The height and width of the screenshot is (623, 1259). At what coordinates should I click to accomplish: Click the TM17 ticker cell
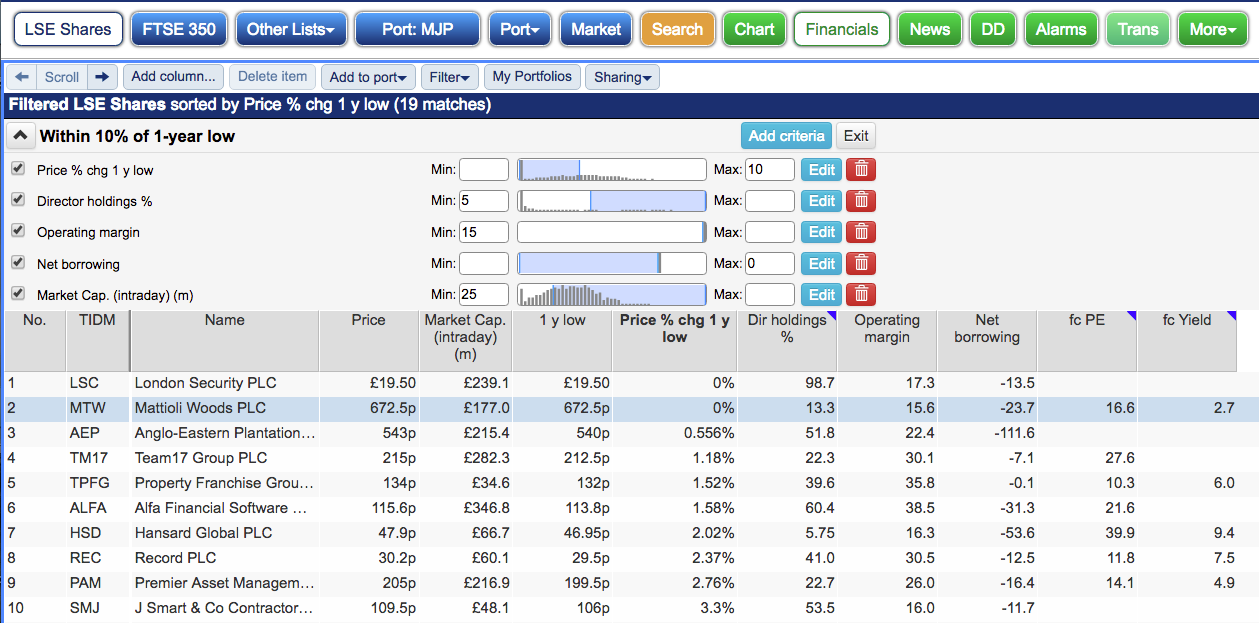coord(98,458)
